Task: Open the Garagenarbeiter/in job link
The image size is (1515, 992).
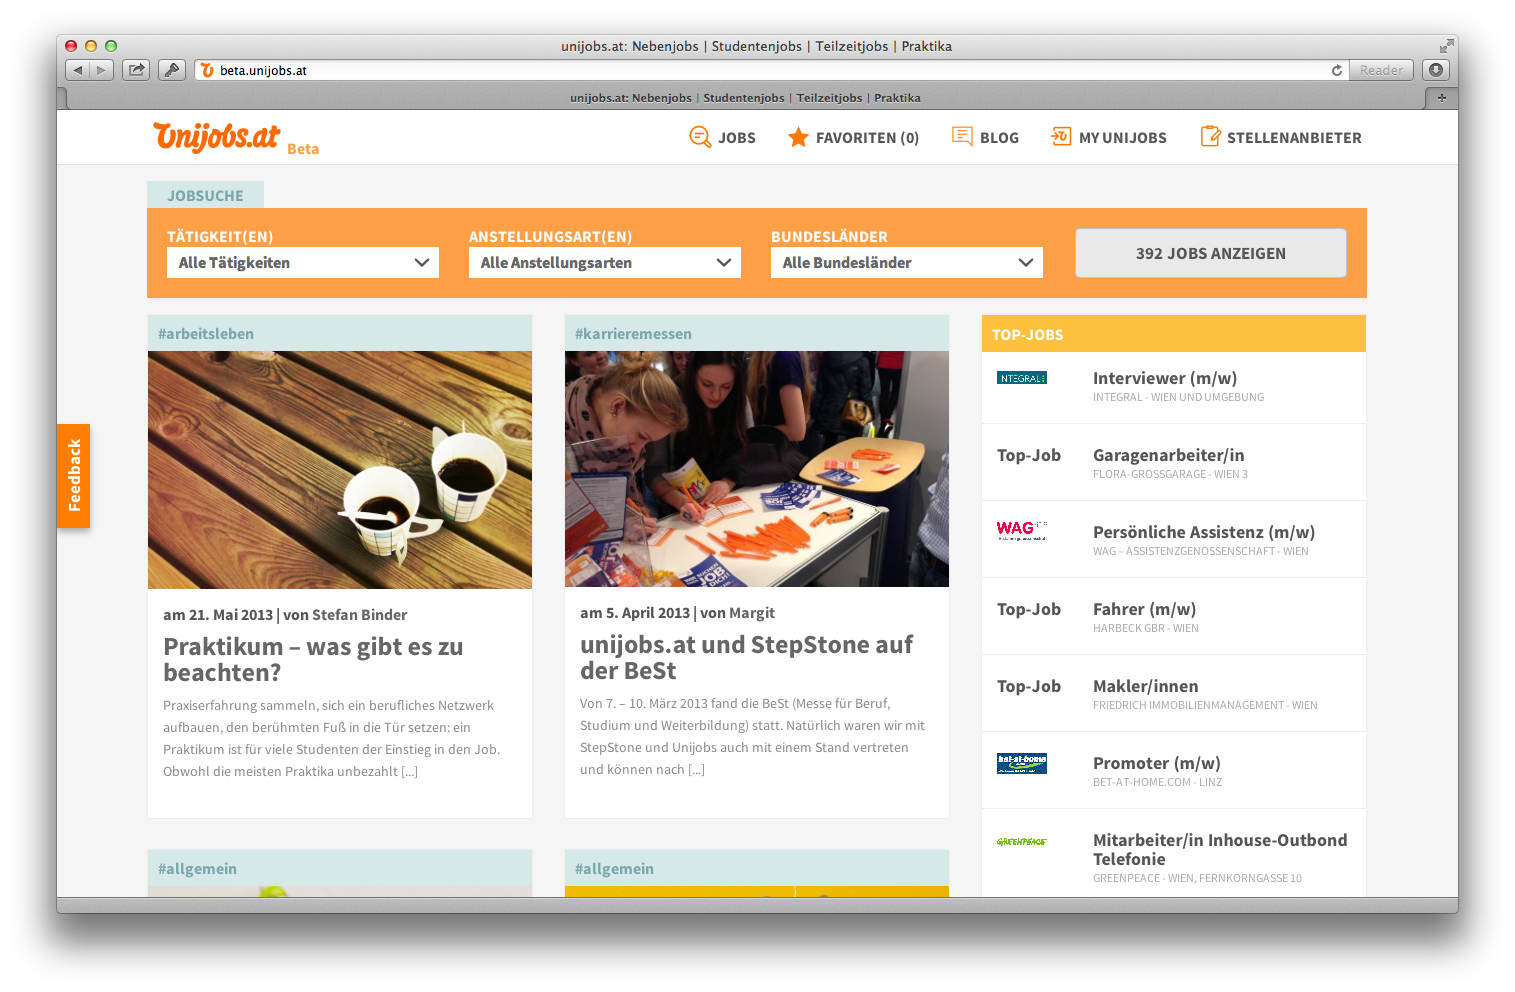Action: [x=1169, y=455]
